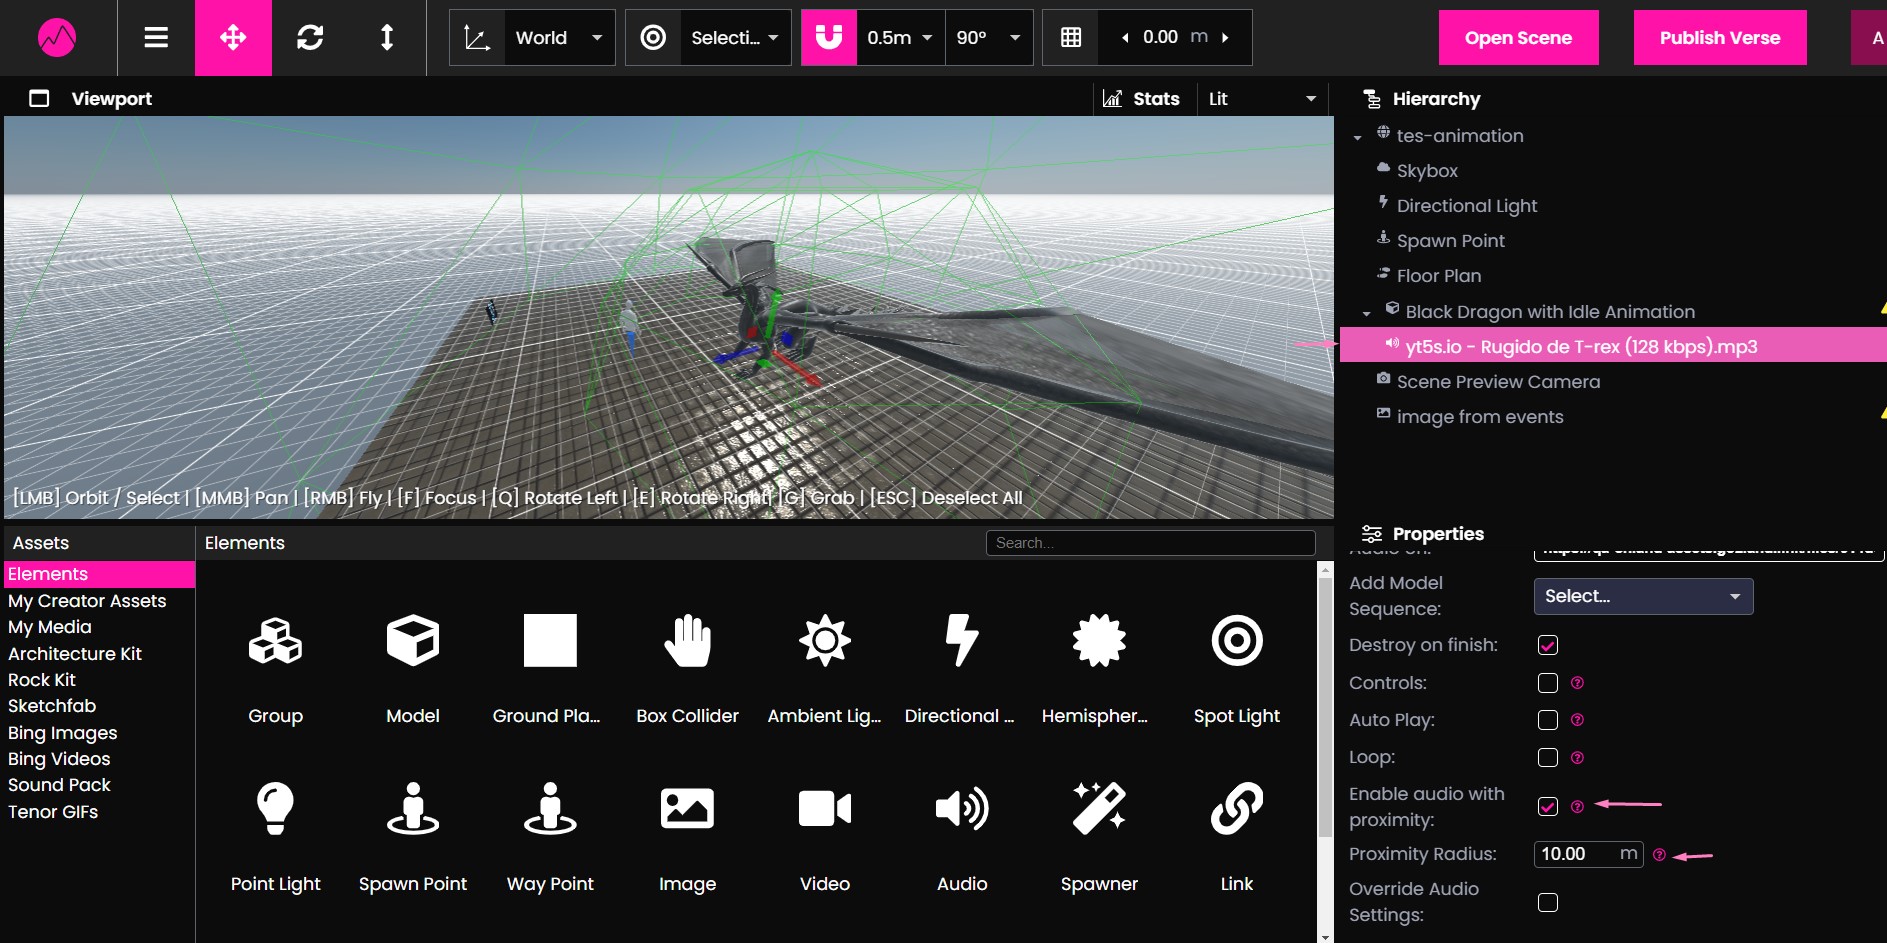Uncheck Destroy on finish checkbox
The image size is (1887, 943).
1548,645
